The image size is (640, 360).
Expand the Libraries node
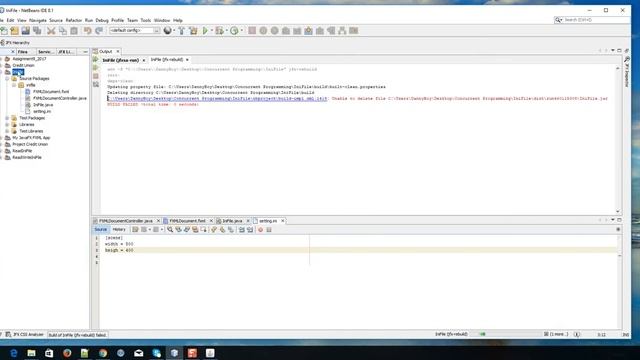point(7,124)
